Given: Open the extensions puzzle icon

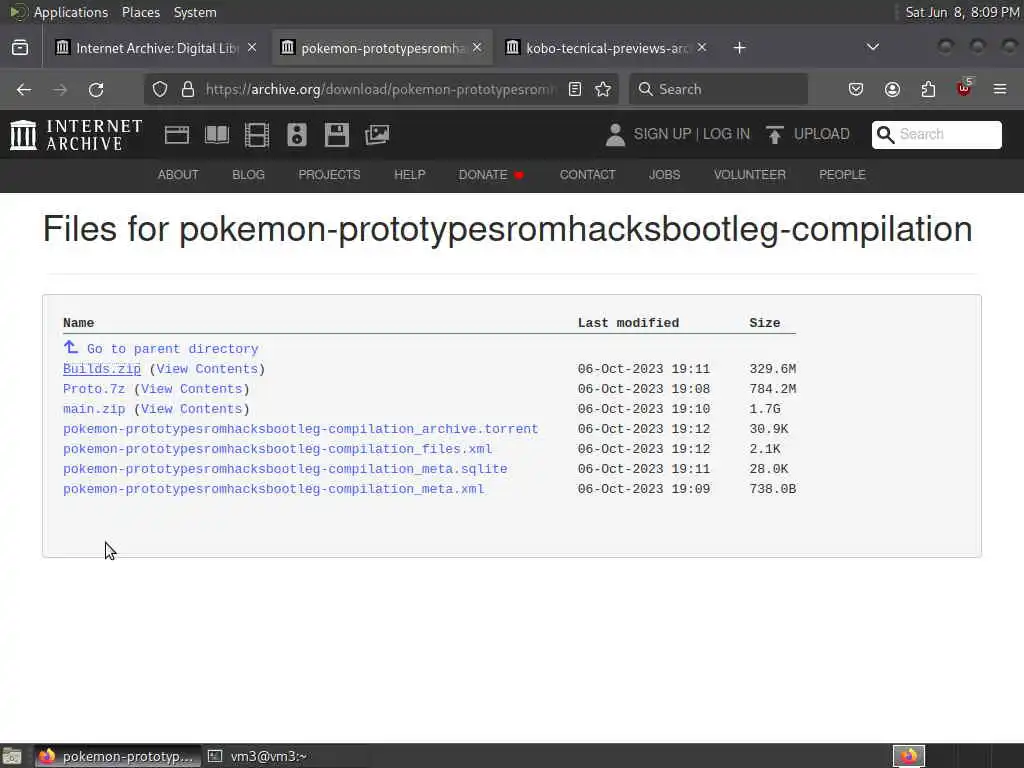Looking at the screenshot, I should pos(928,89).
